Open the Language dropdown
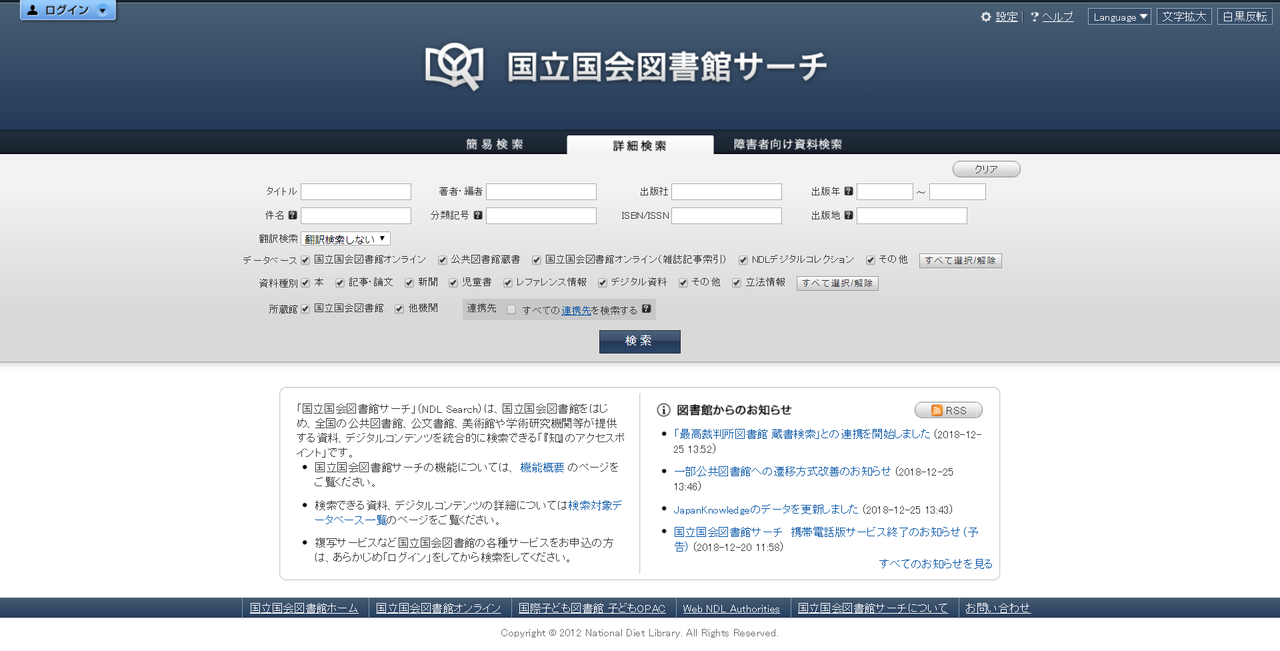 [1120, 17]
